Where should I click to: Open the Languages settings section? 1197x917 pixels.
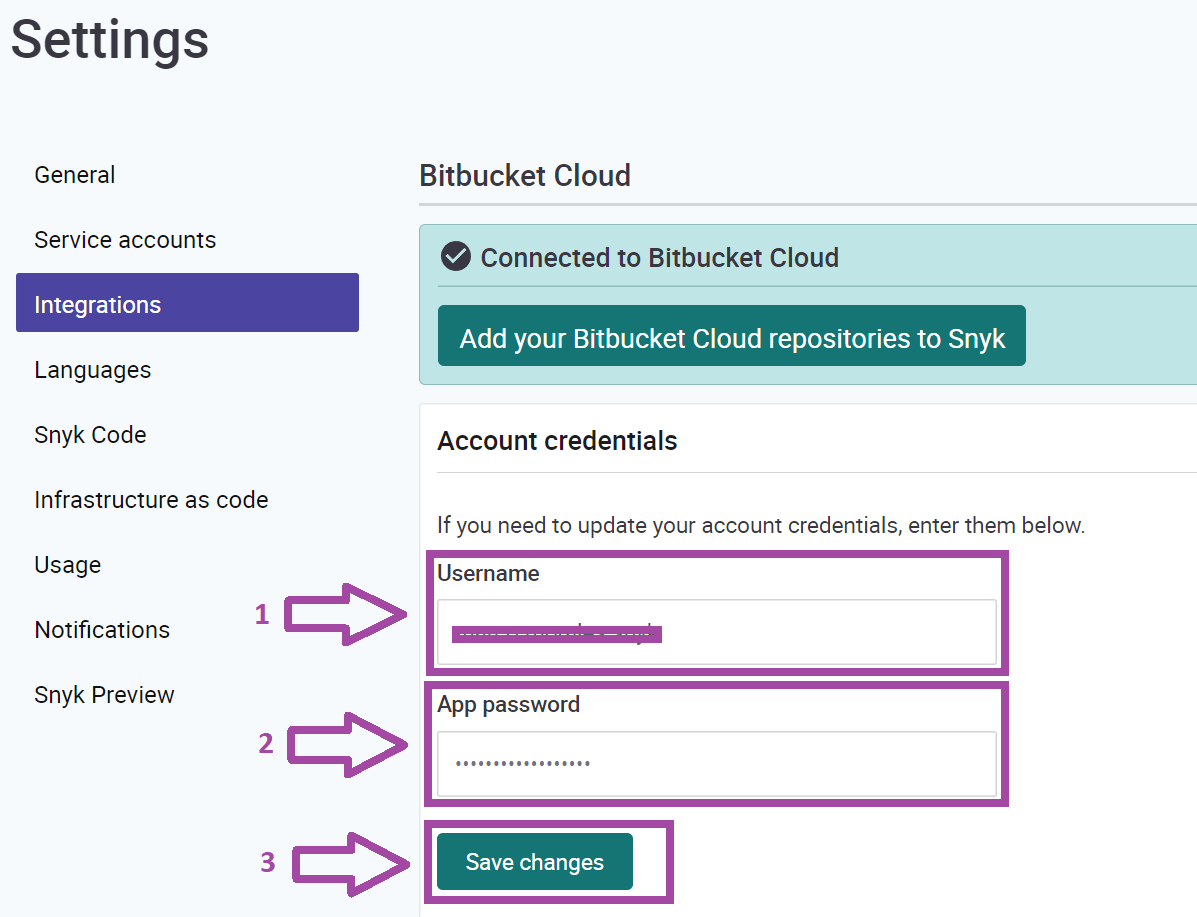[x=92, y=369]
